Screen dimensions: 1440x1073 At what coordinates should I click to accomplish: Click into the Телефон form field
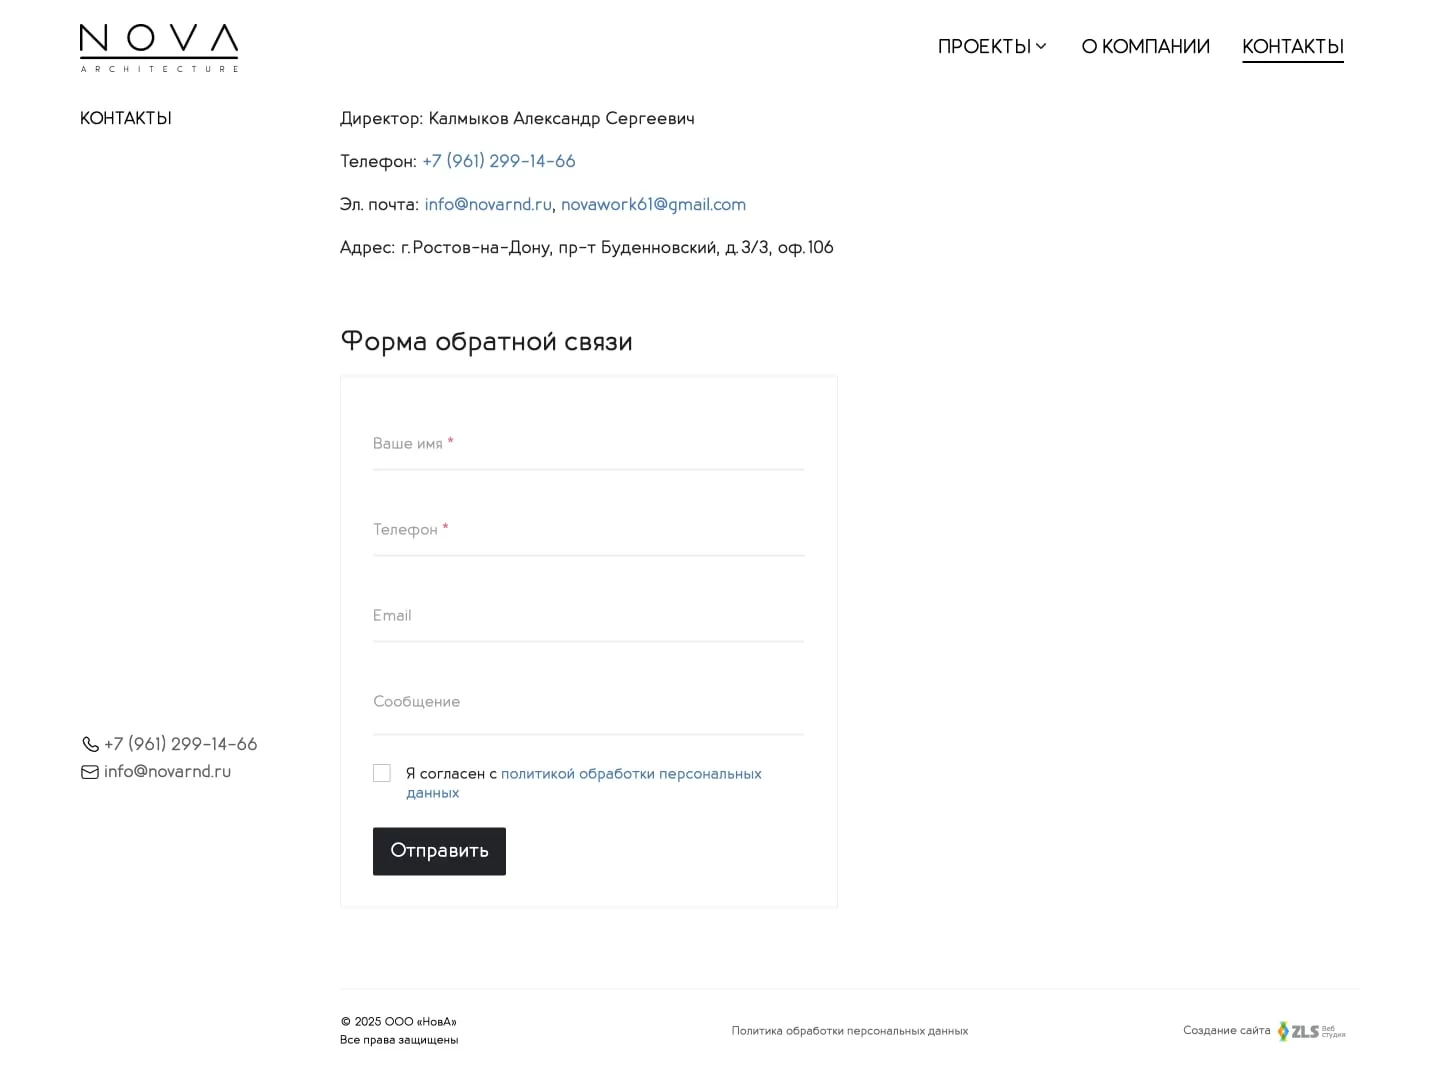588,530
